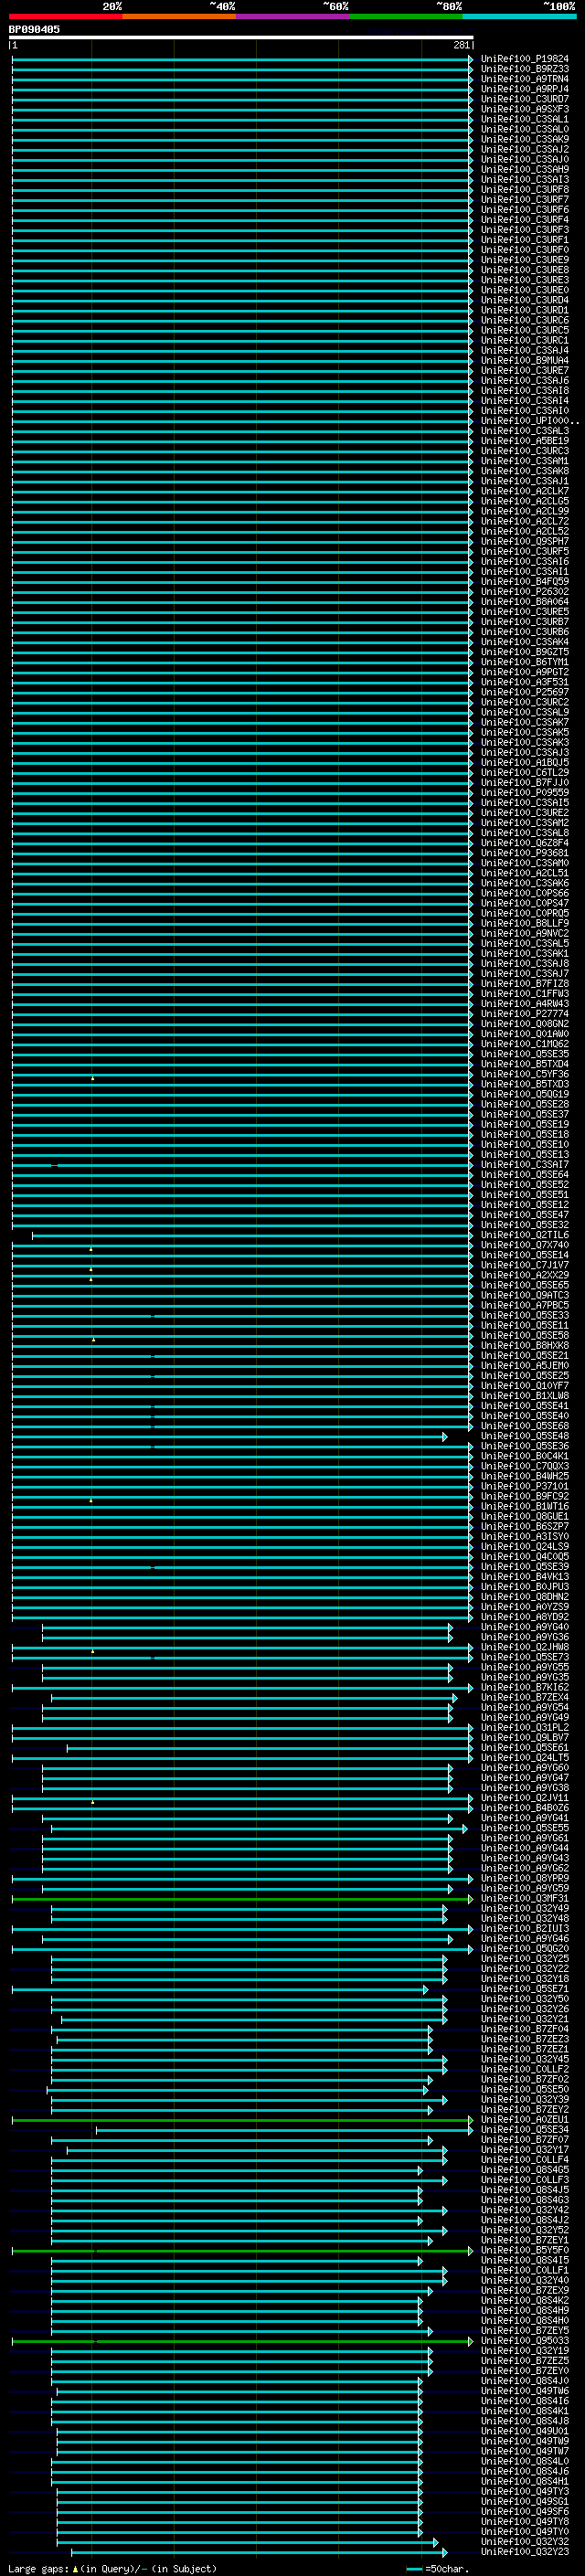
Task: Select label UniRef100_A5BE19
Action: click(x=525, y=441)
